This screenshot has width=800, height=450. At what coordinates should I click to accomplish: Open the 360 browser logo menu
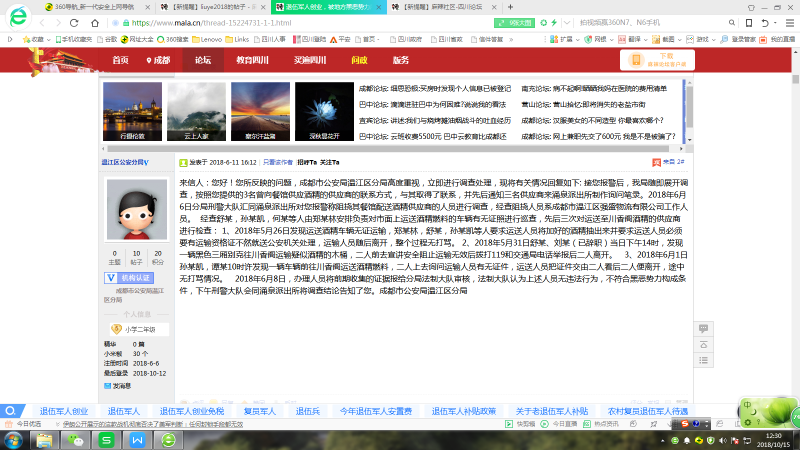pyautogui.click(x=17, y=17)
